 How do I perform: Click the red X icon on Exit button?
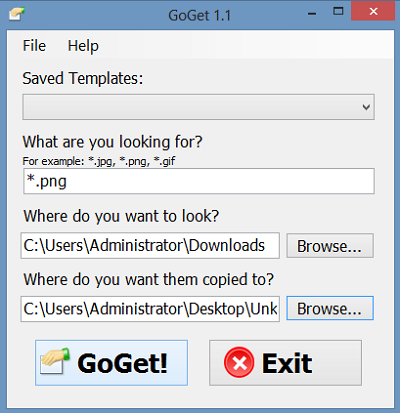coord(239,362)
